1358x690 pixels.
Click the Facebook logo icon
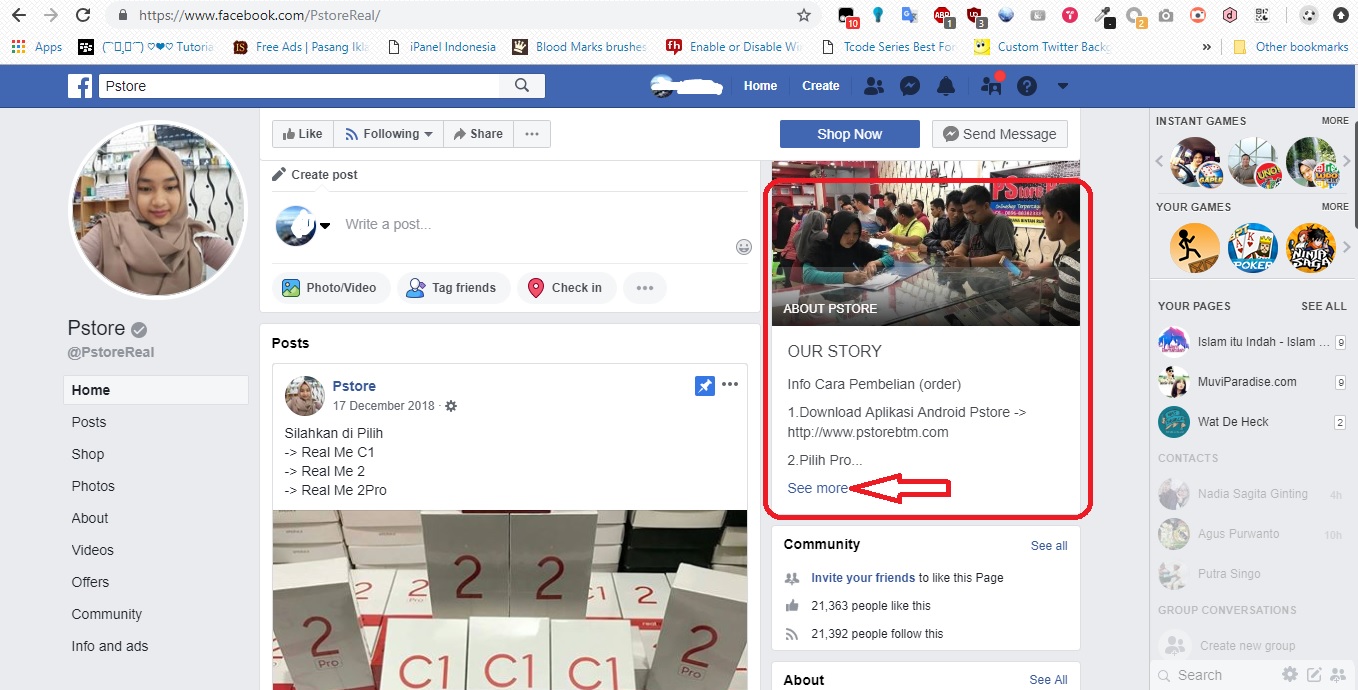[80, 86]
